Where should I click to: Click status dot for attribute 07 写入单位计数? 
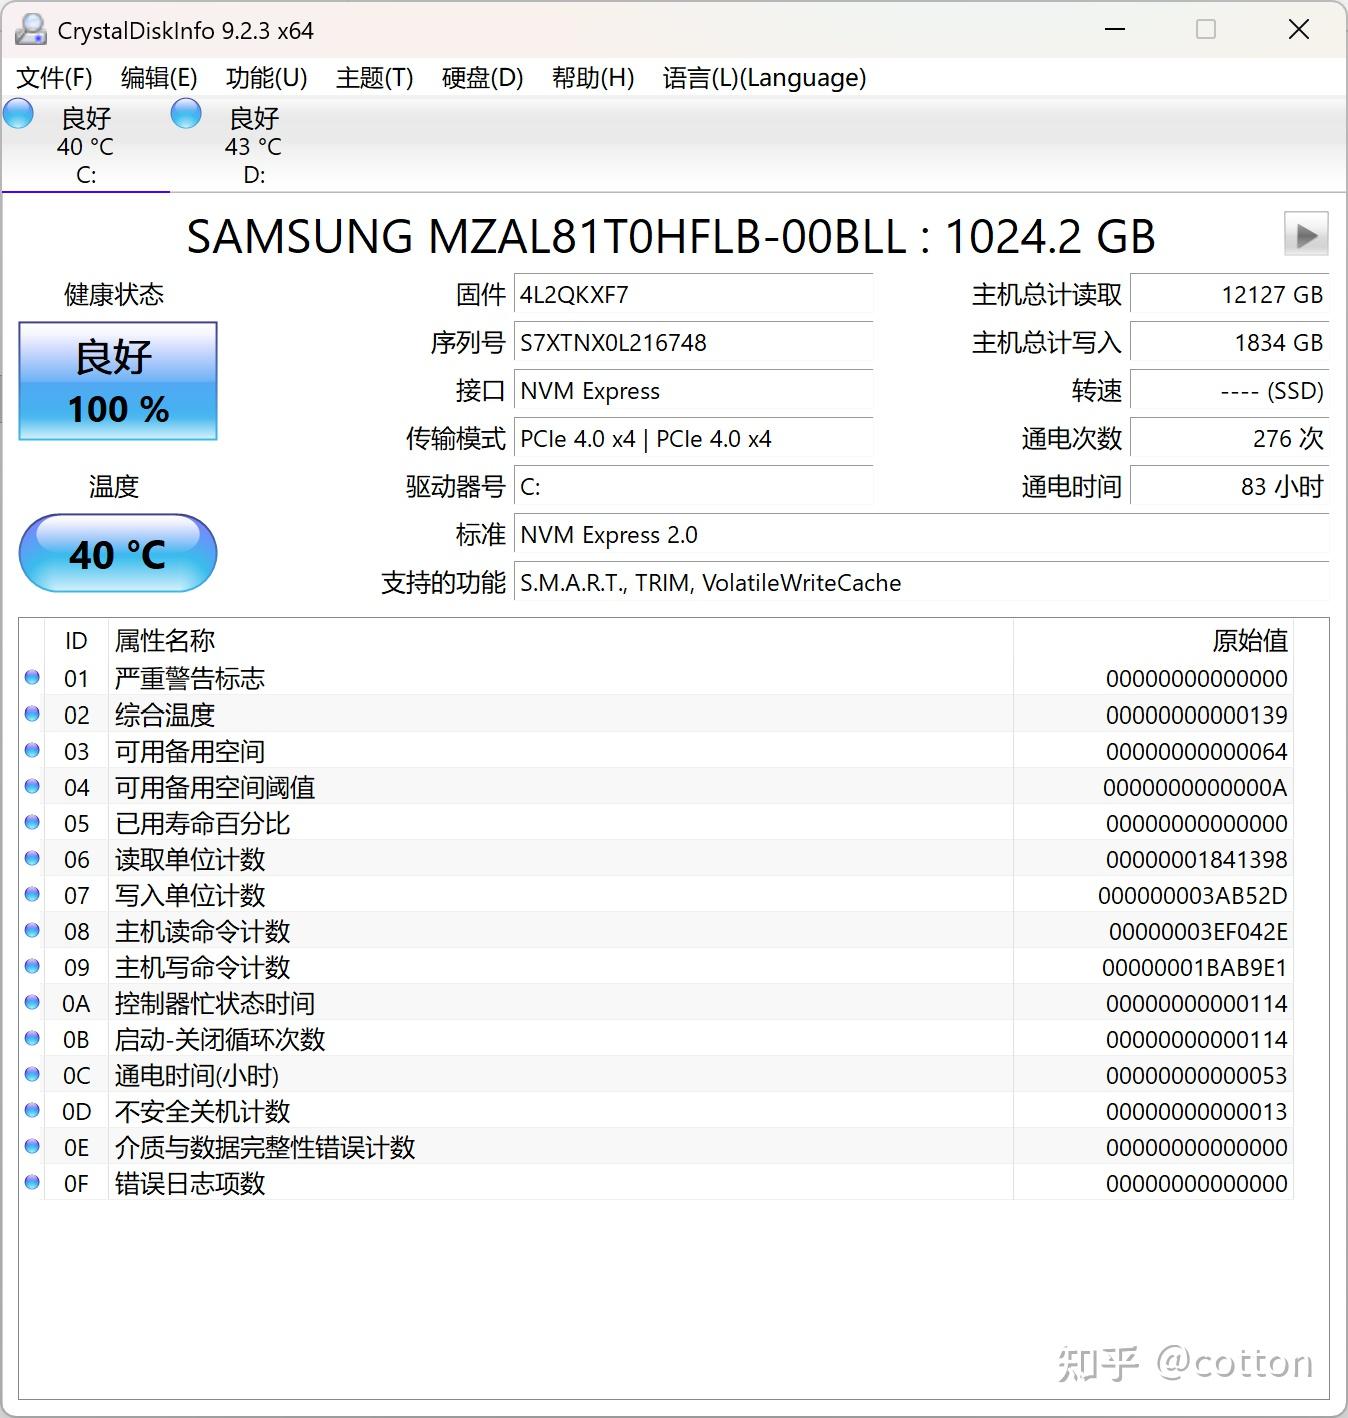(32, 894)
